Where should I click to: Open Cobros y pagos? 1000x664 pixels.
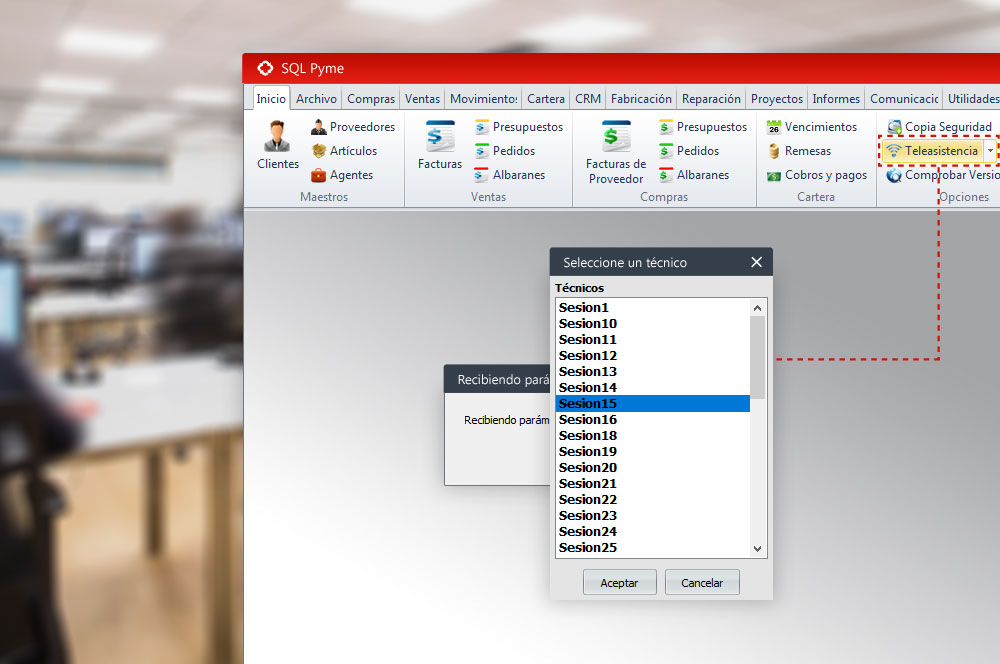point(774,175)
